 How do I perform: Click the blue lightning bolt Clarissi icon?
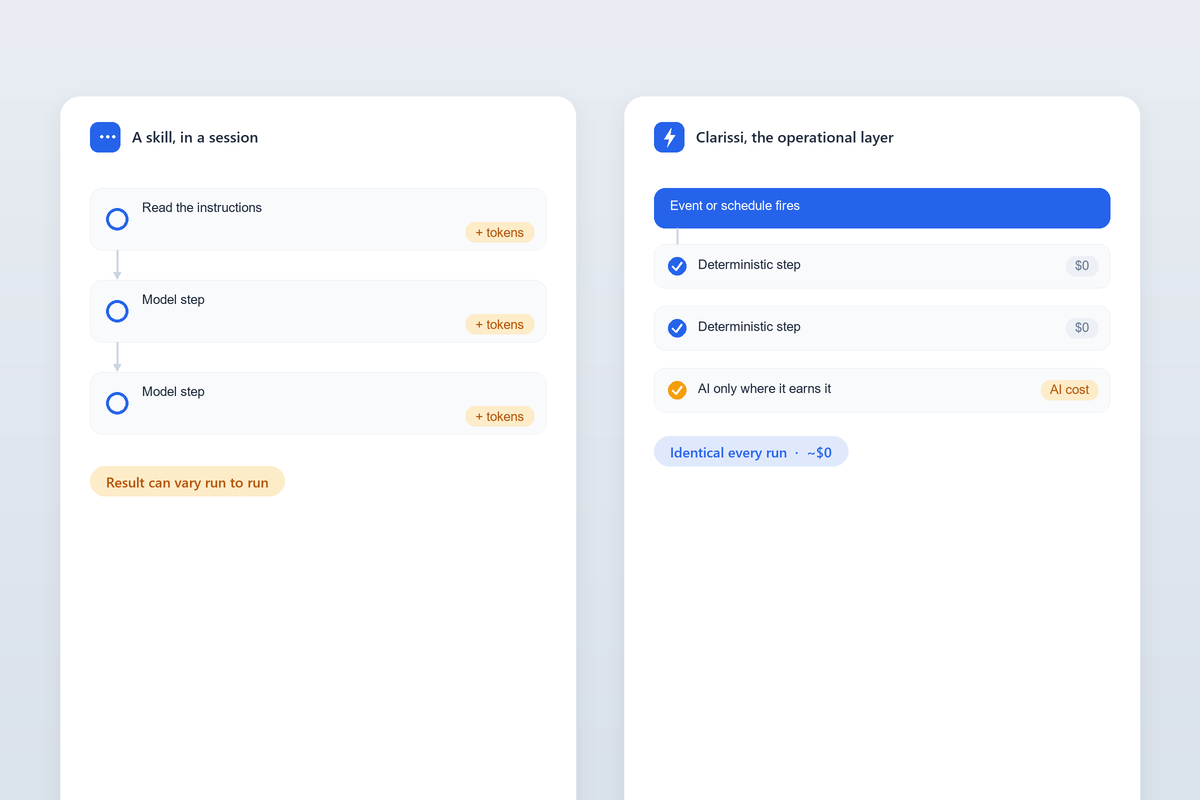coord(669,137)
